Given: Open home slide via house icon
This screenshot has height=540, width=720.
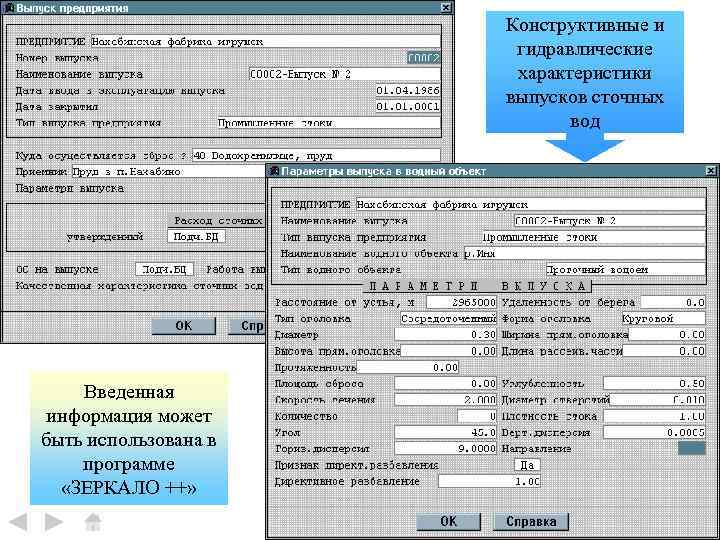Looking at the screenshot, I should click(93, 522).
